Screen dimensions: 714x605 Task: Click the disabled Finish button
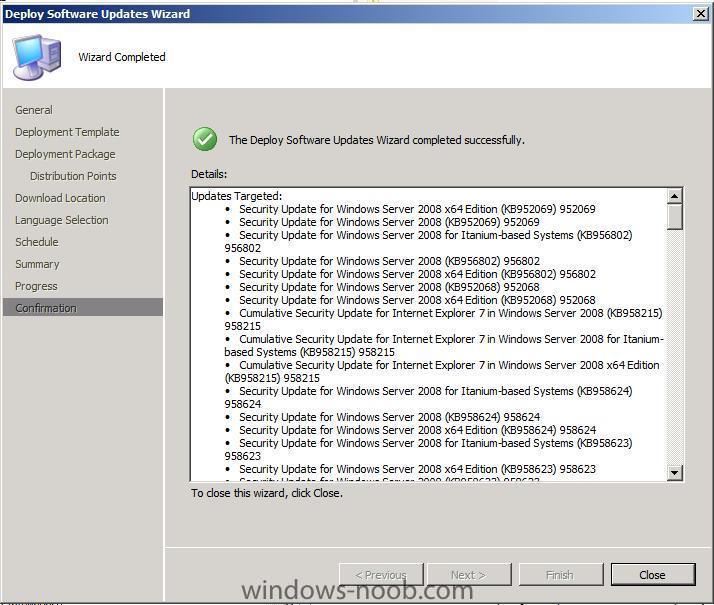pos(561,575)
